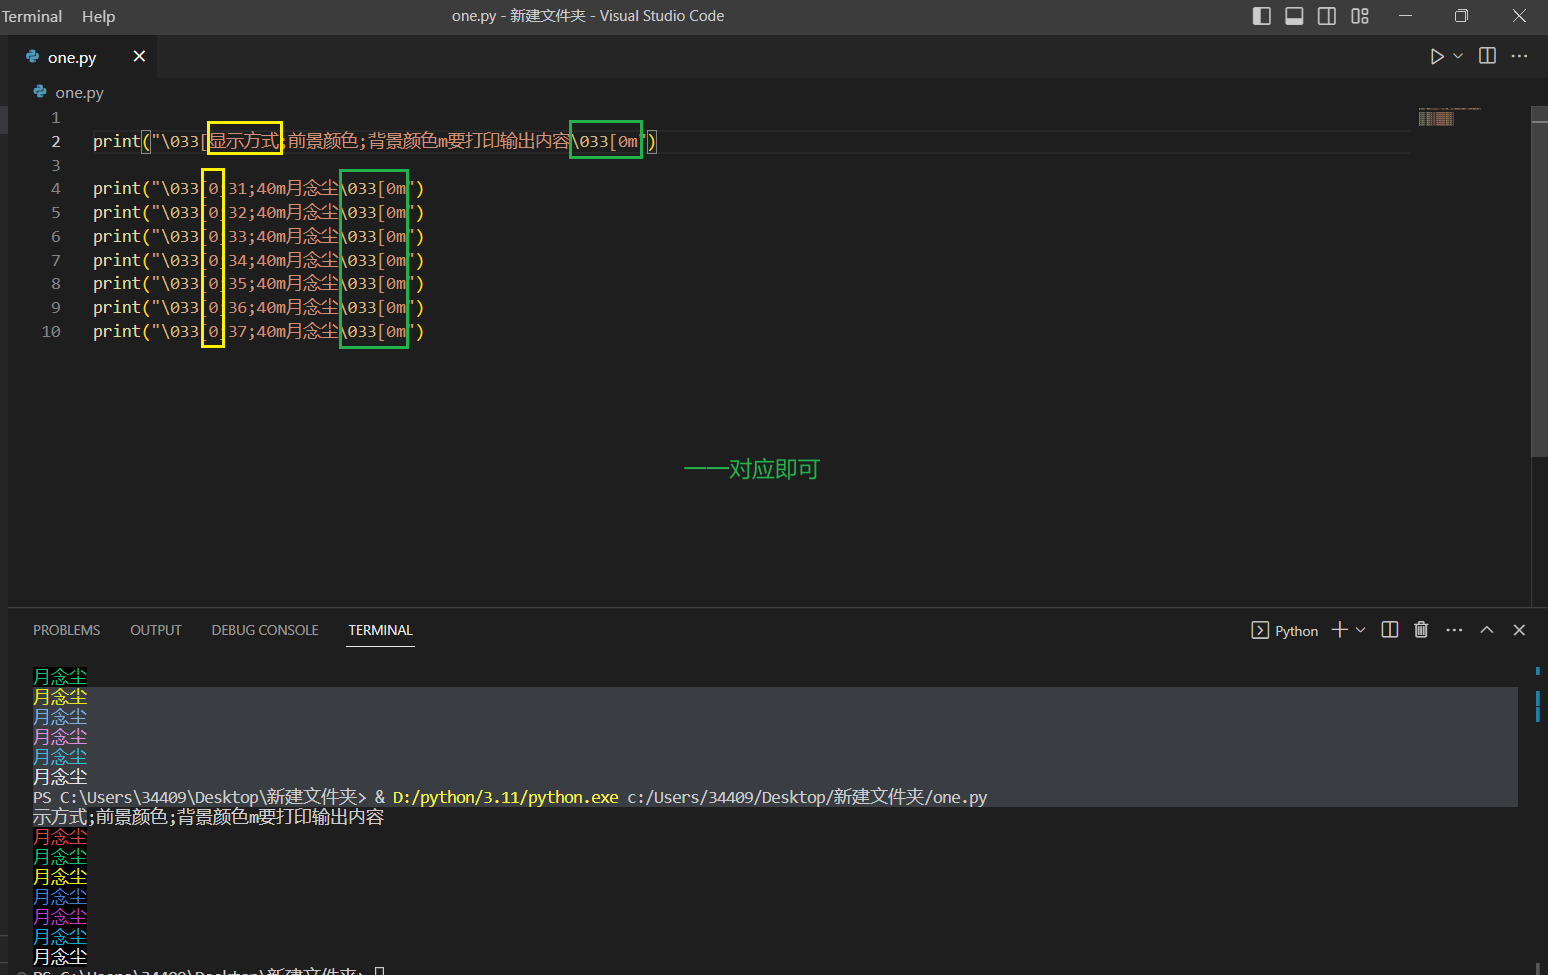The height and width of the screenshot is (975, 1548).
Task: Open editor More Actions ellipsis menu
Action: click(1519, 57)
